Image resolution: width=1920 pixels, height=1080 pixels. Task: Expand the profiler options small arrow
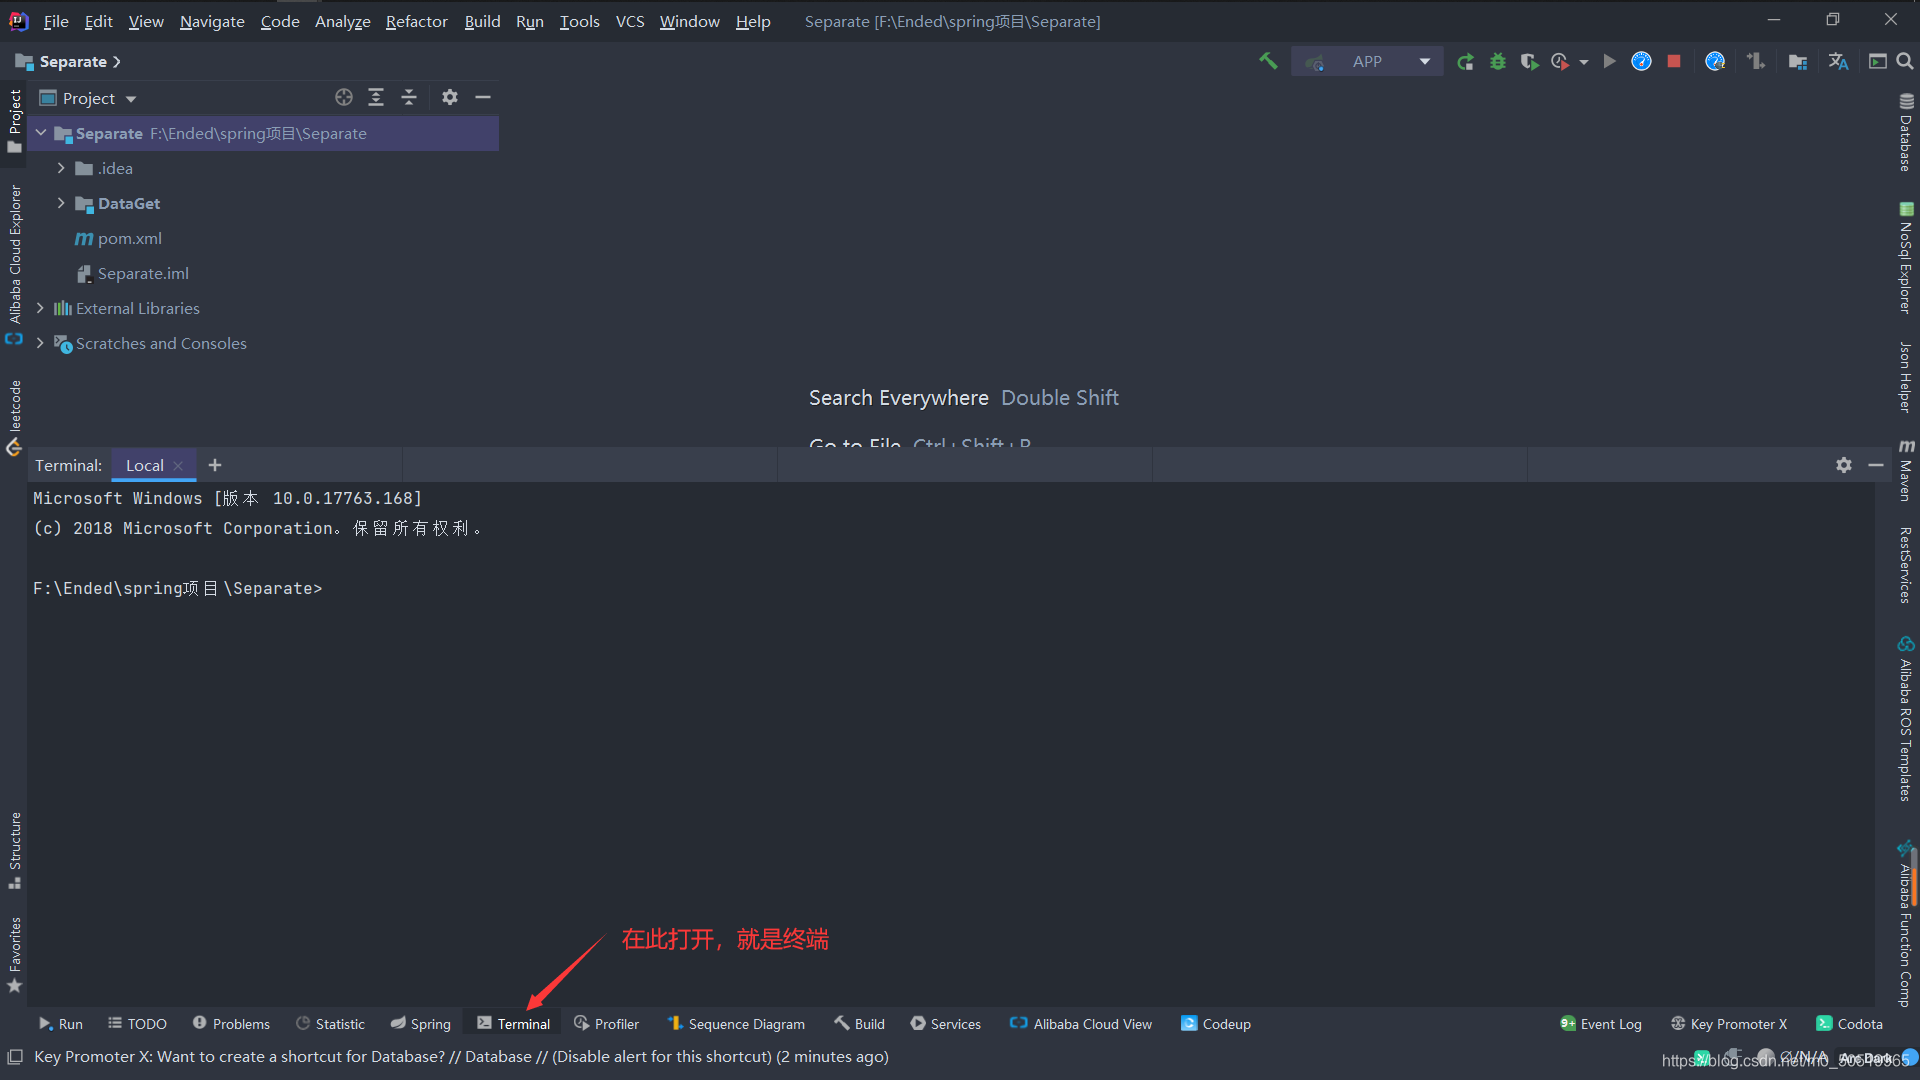pyautogui.click(x=1584, y=62)
